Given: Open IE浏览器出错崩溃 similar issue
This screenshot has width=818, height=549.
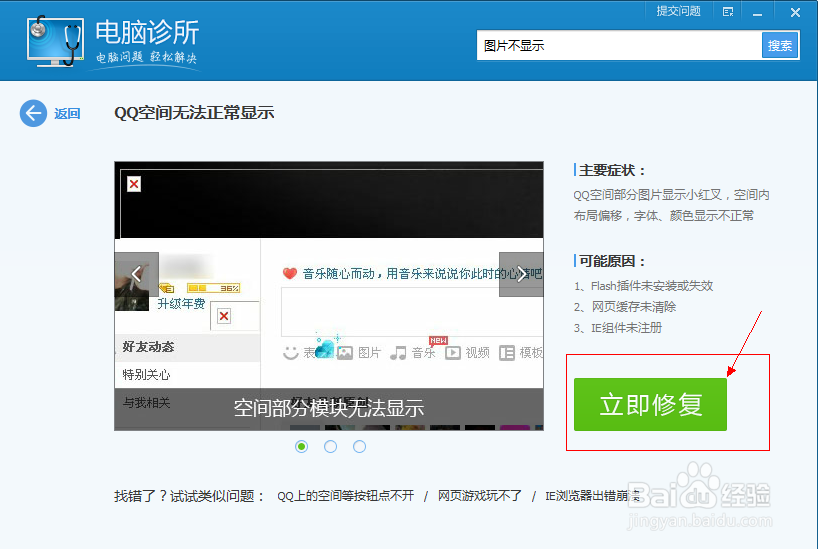Looking at the screenshot, I should 593,496.
